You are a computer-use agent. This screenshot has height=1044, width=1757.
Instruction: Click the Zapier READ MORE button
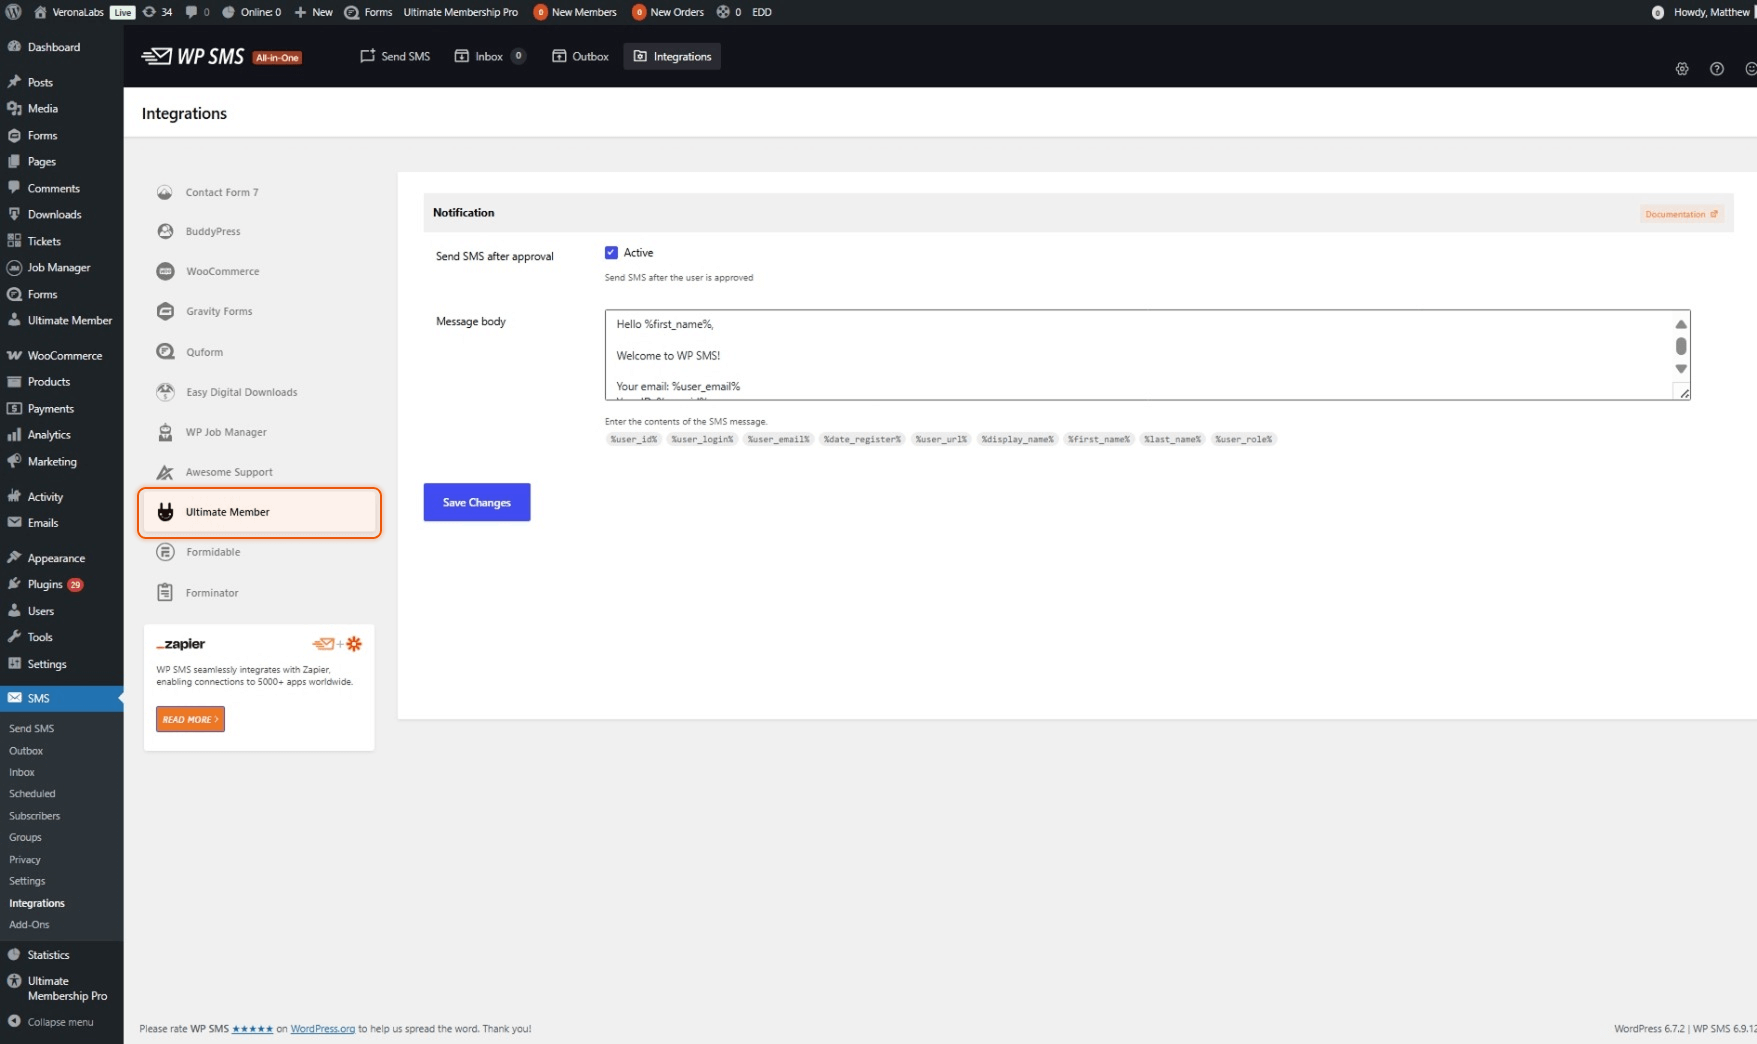click(x=190, y=719)
